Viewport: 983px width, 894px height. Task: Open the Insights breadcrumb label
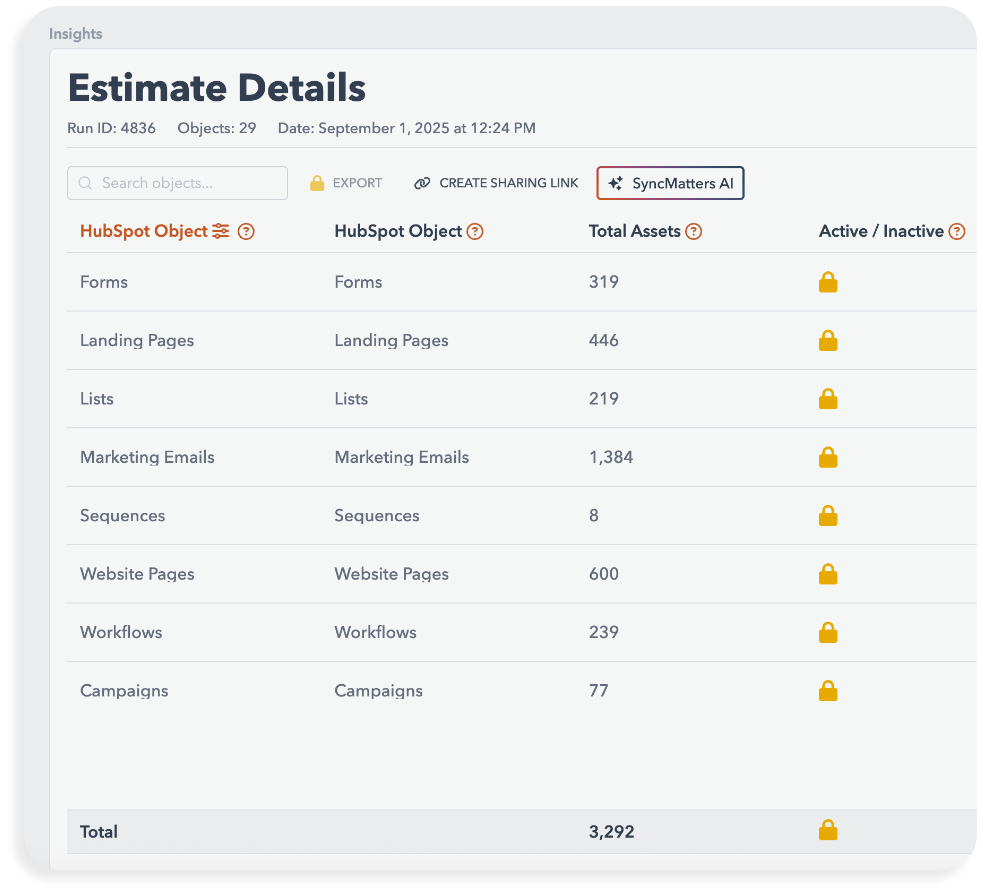tap(76, 34)
